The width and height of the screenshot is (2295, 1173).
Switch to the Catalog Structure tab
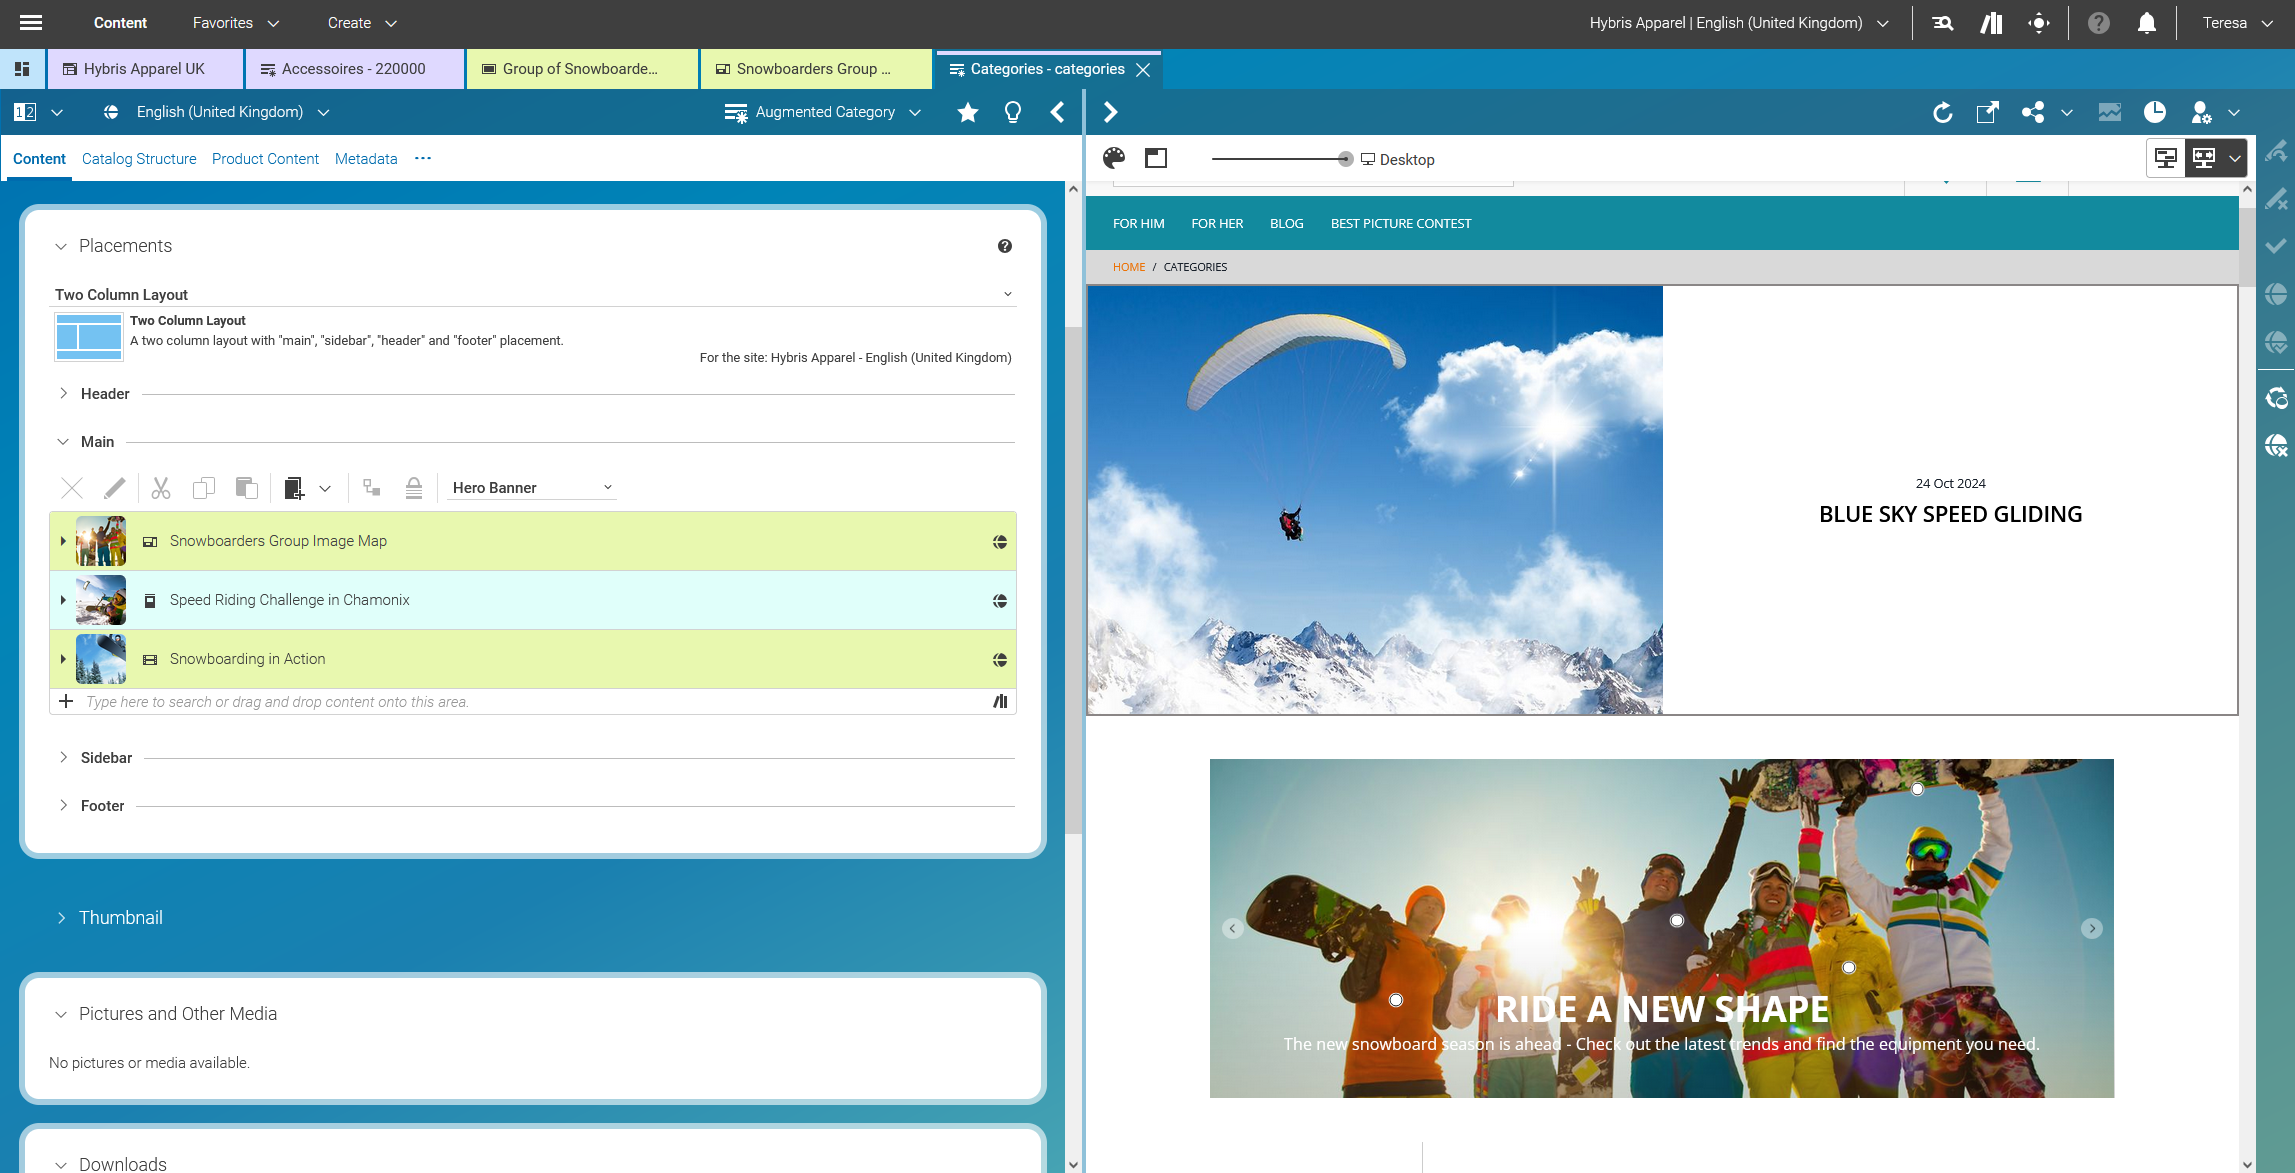[139, 159]
